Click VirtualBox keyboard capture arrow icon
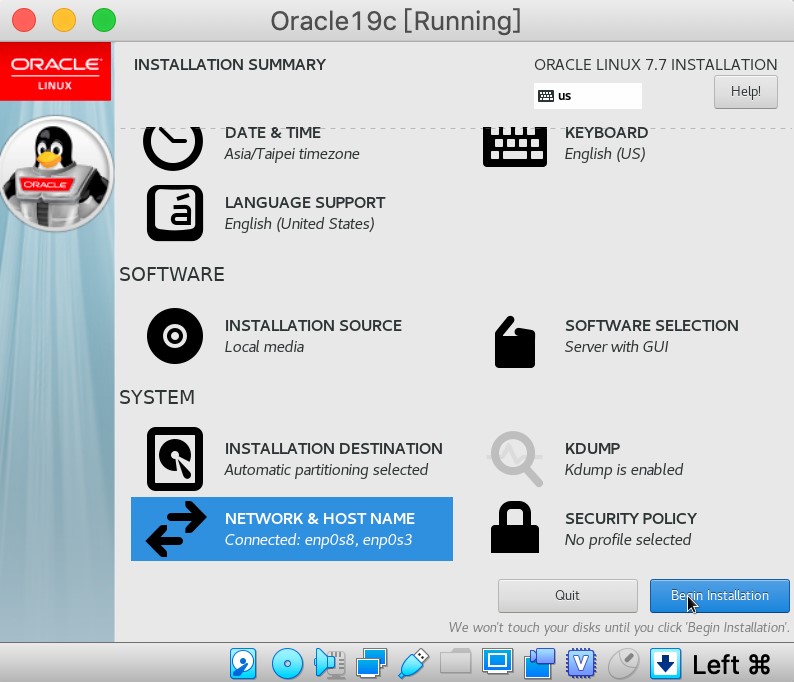Image resolution: width=794 pixels, height=682 pixels. [665, 663]
